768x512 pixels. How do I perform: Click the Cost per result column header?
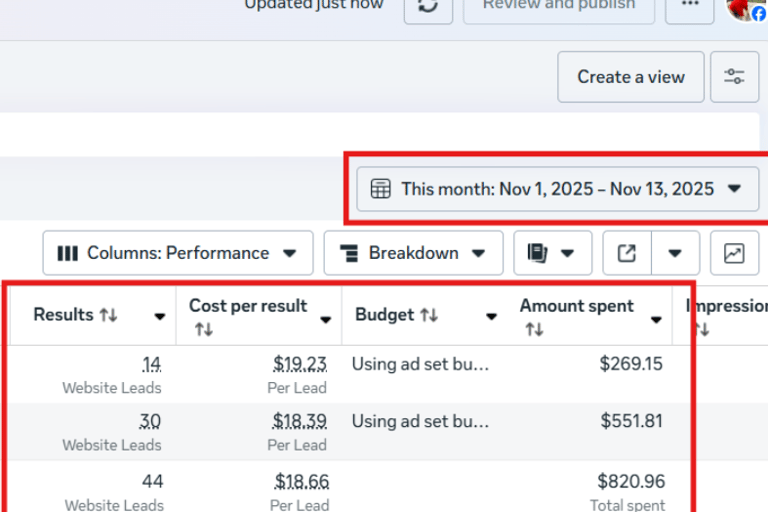pos(248,306)
